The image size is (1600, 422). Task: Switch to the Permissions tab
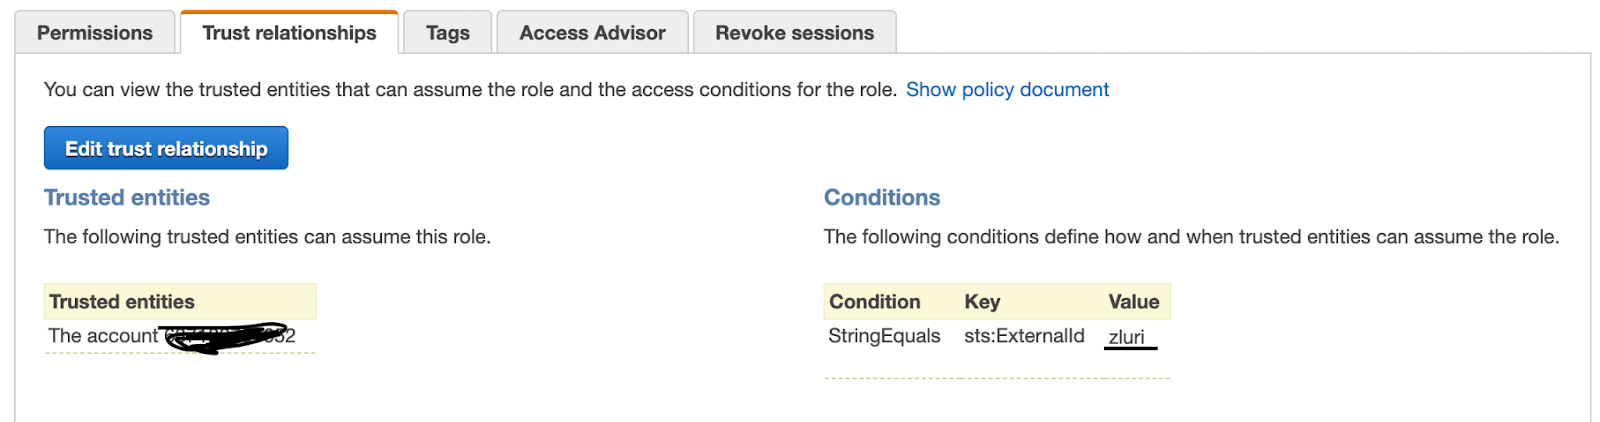pyautogui.click(x=95, y=32)
